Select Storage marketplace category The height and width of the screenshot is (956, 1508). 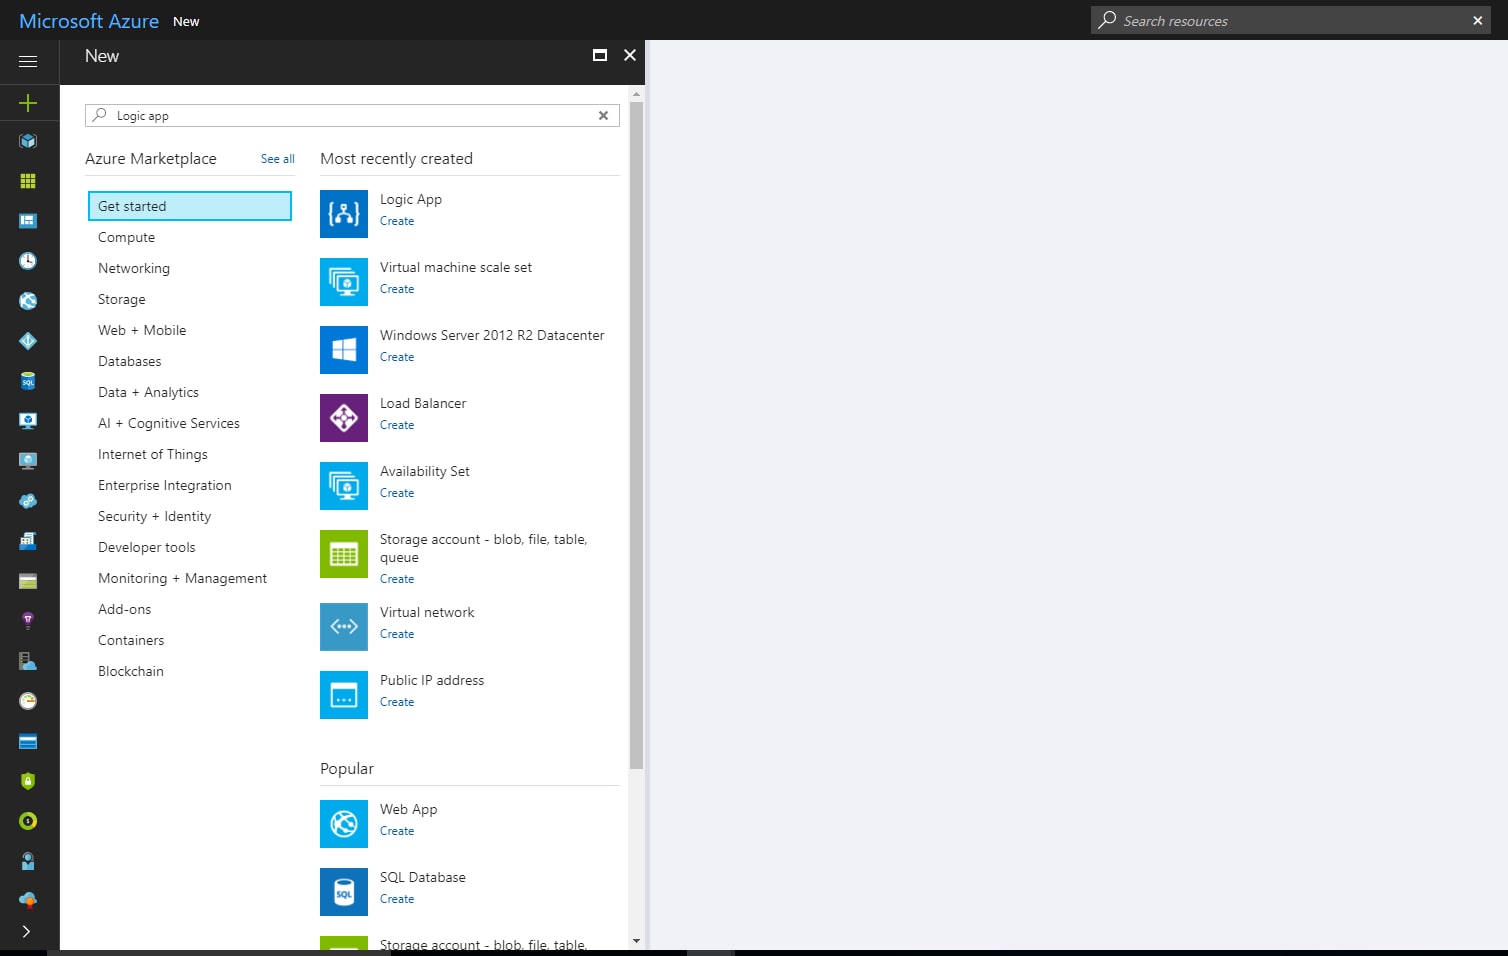pos(122,299)
